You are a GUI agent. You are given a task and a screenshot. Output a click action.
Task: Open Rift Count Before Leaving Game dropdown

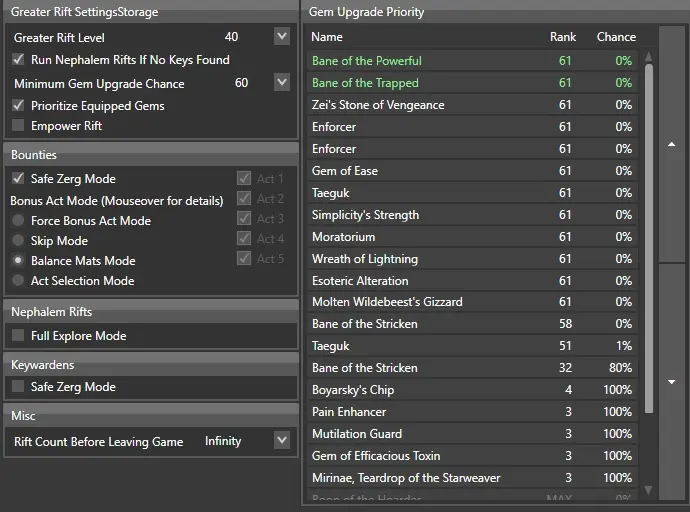[x=281, y=440]
